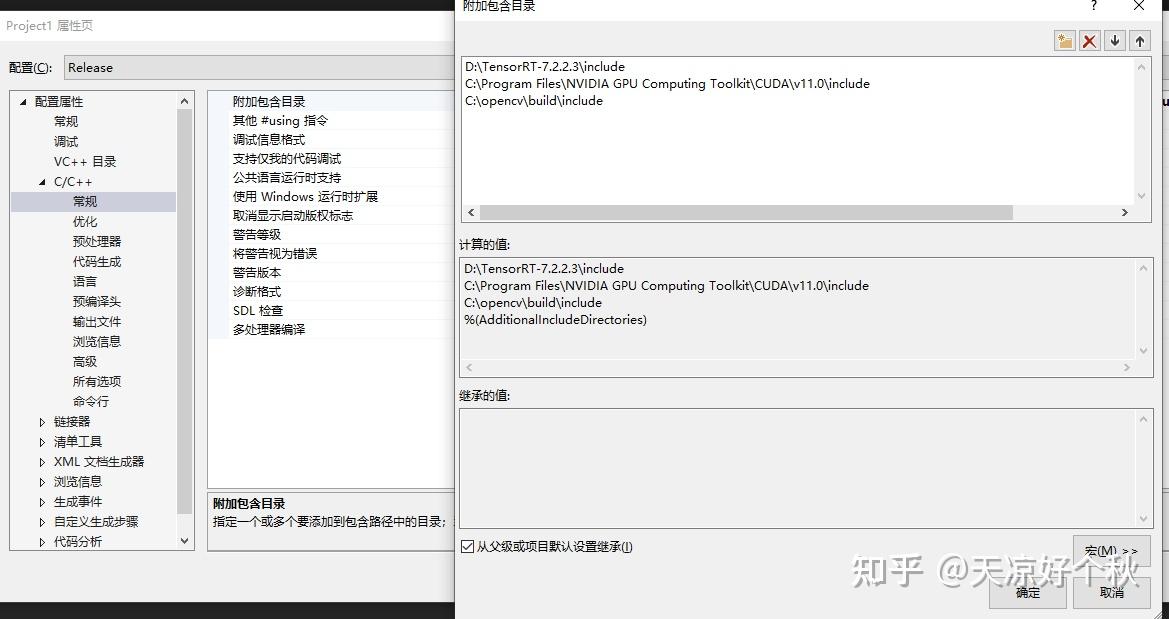
Task: Open the dialog help via question mark
Action: pos(1093,8)
